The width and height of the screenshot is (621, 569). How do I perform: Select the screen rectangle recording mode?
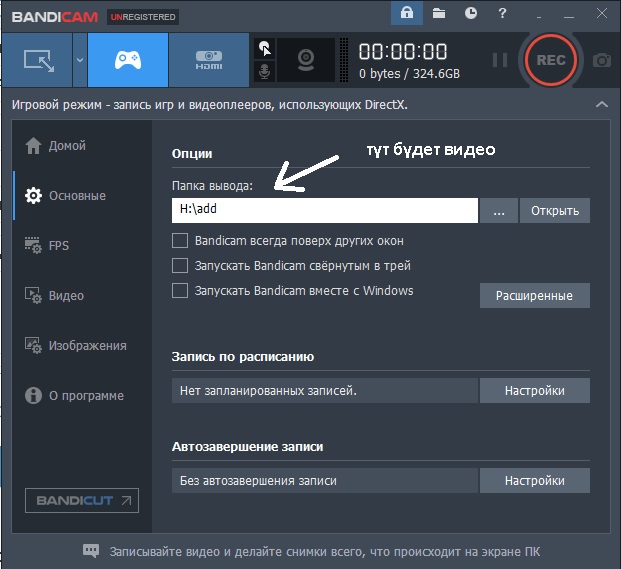point(36,60)
